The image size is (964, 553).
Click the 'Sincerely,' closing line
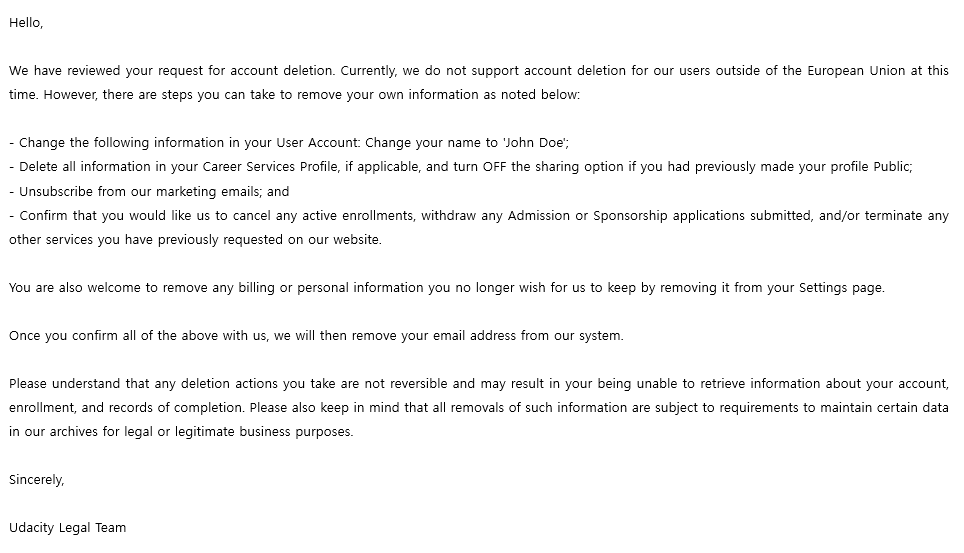click(x=36, y=479)
